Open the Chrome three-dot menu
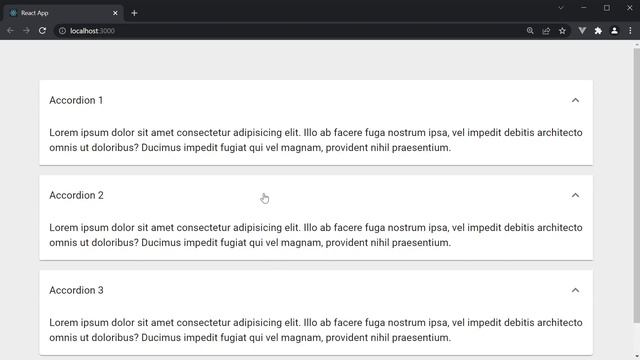 [x=630, y=31]
